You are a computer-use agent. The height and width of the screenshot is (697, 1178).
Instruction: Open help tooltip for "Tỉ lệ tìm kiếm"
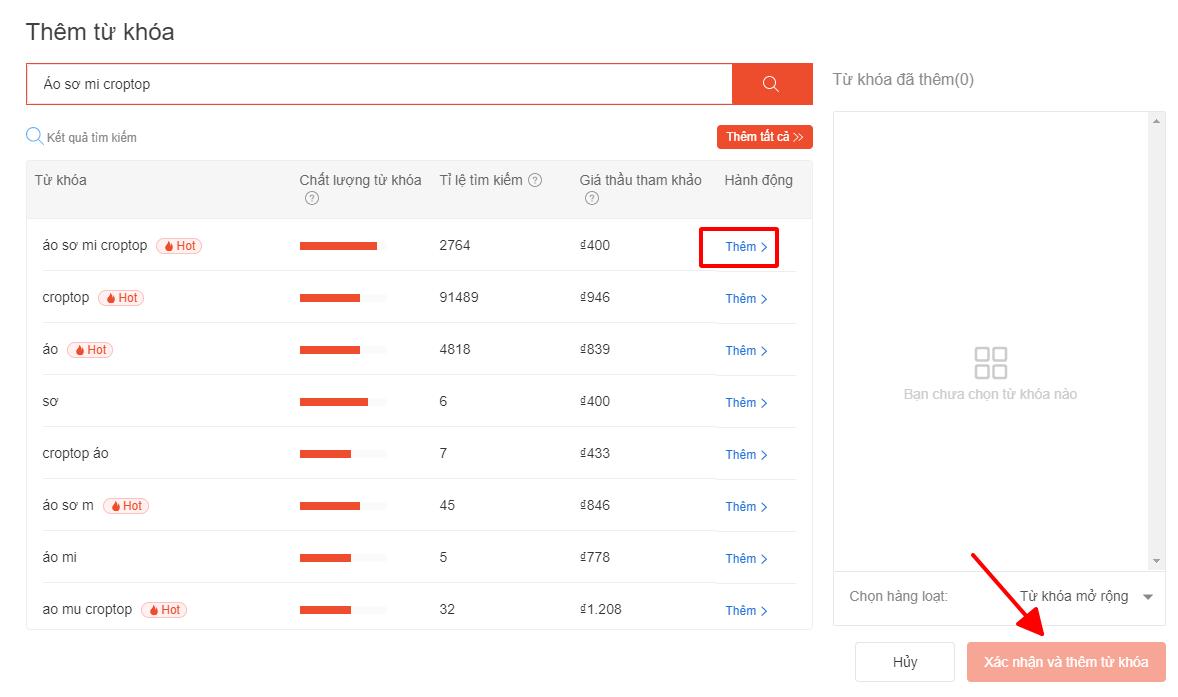pos(536,180)
